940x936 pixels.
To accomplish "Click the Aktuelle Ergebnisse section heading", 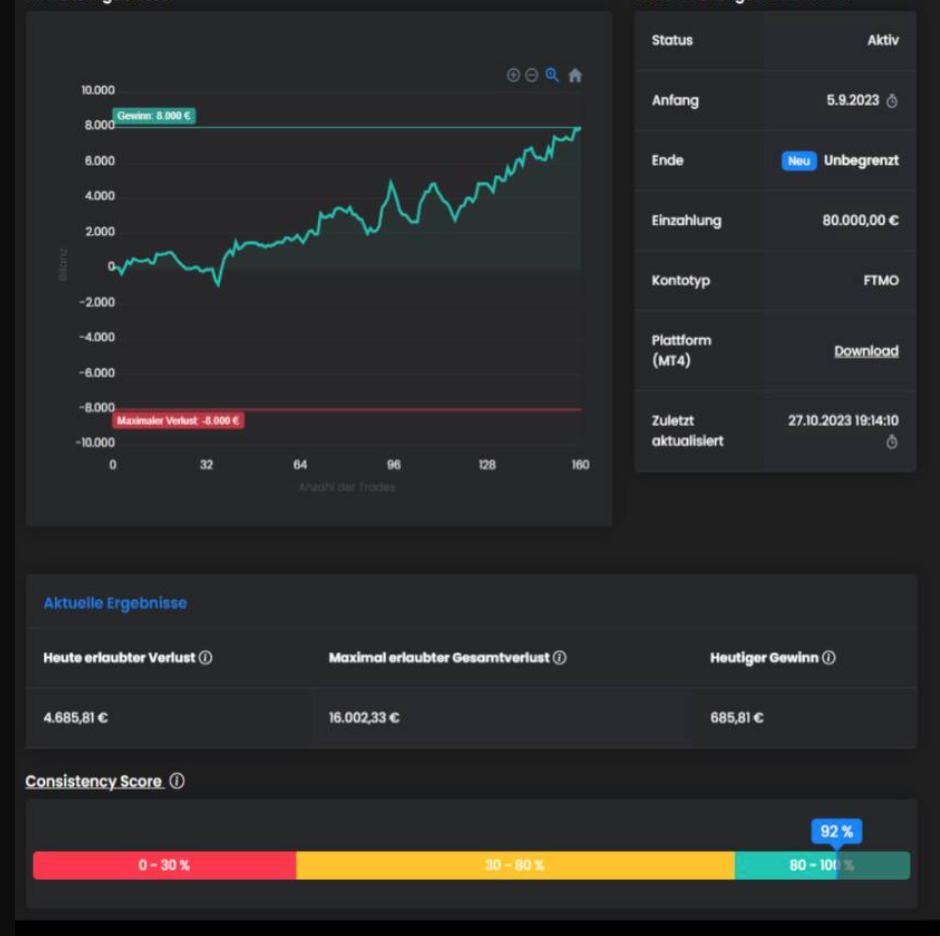I will [x=115, y=603].
